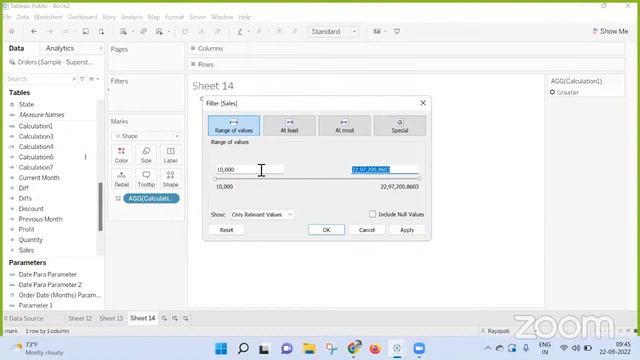Viewport: 640px width, 360px height.
Task: Open the File menu
Action: click(x=7, y=17)
